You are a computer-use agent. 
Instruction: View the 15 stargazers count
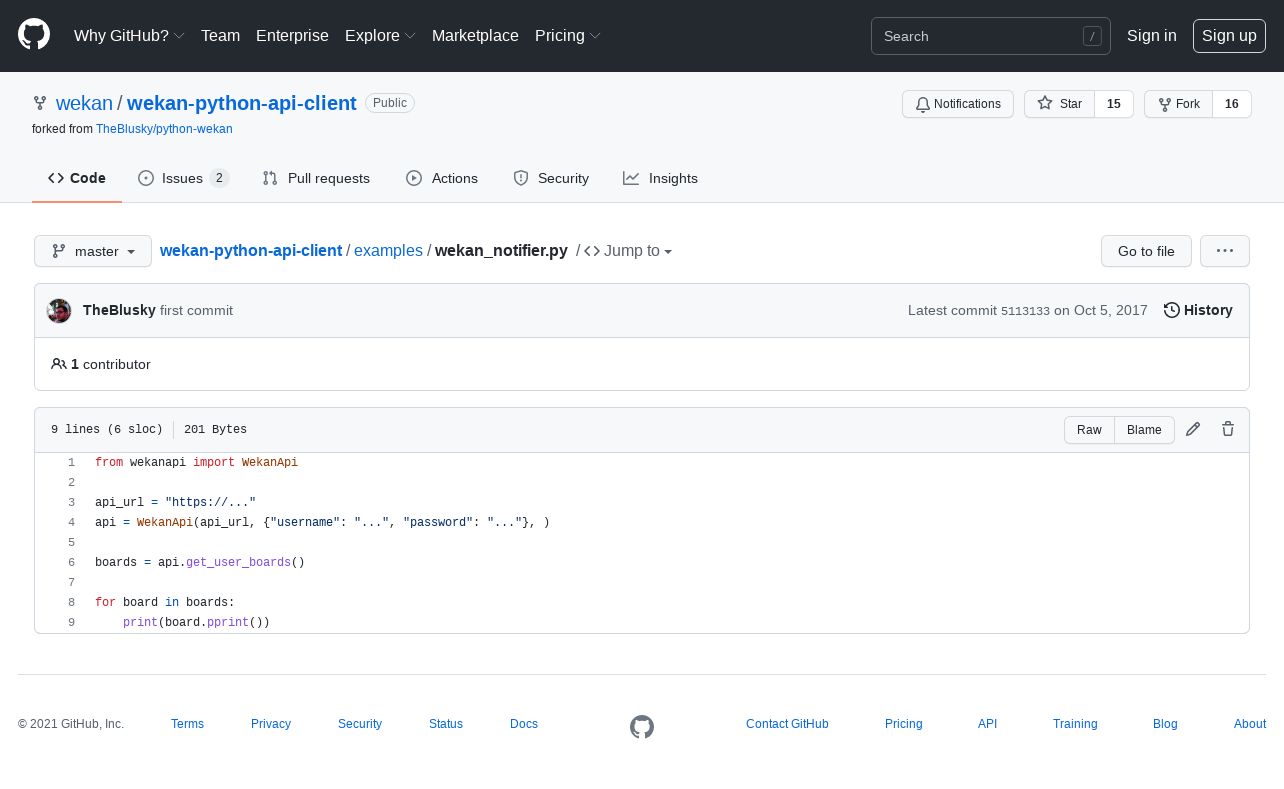pos(1114,104)
